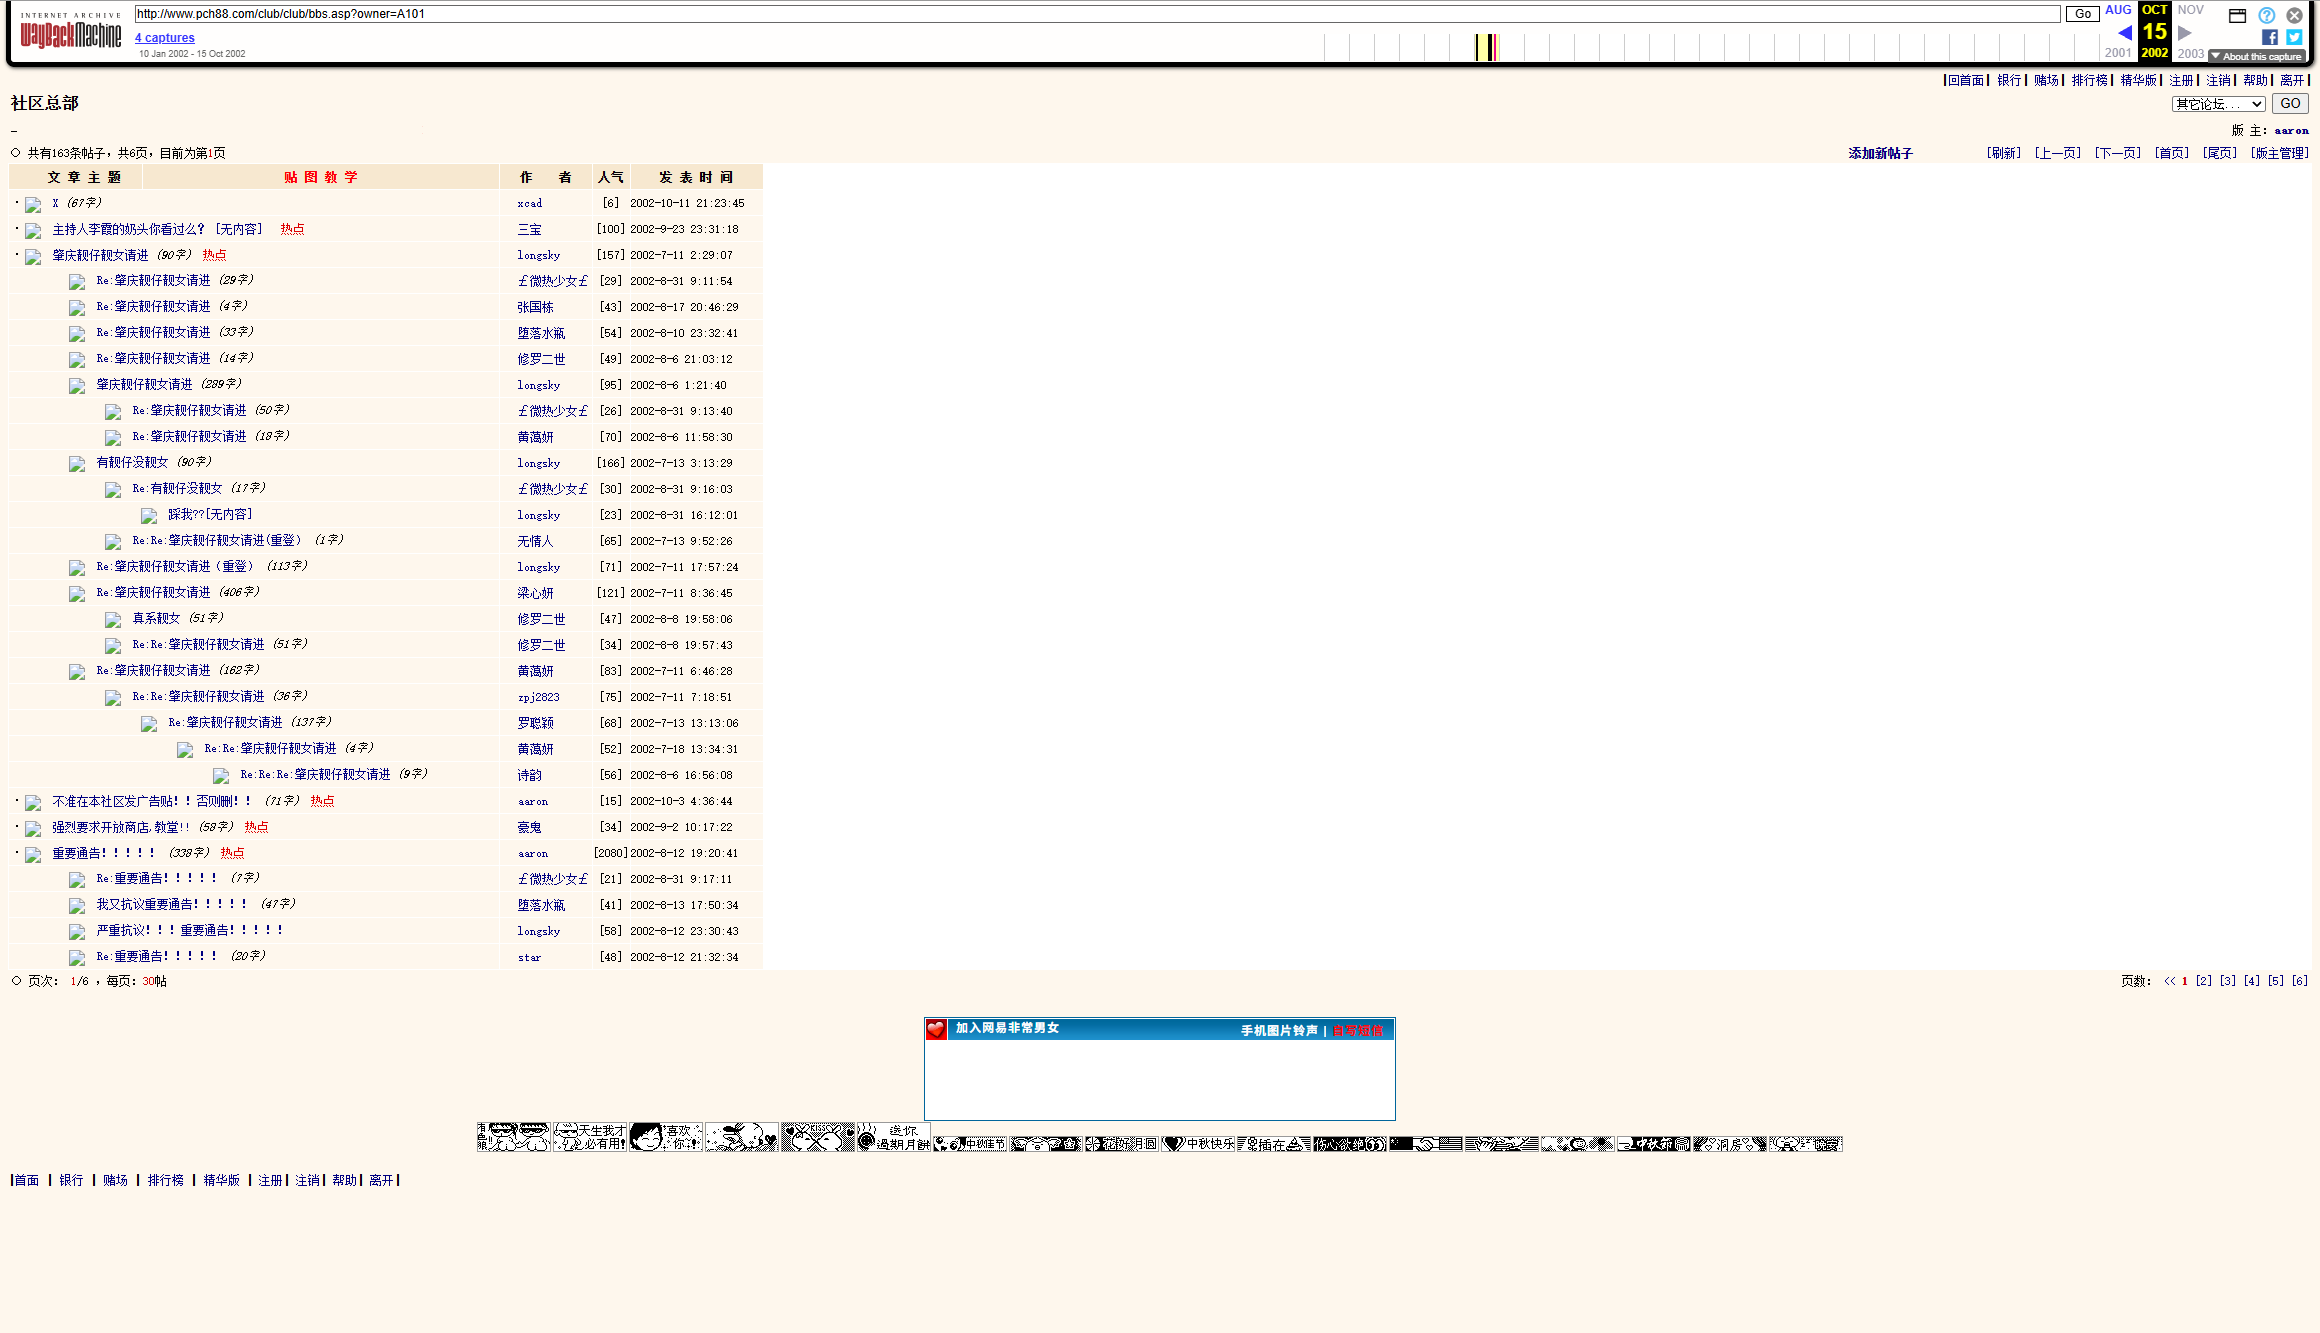
Task: Open the 我又抗议重要通告 reply
Action: pos(172,904)
